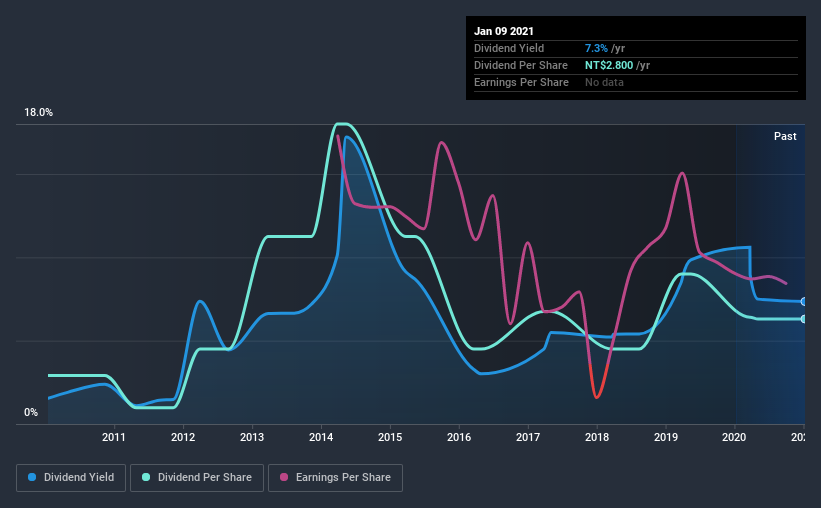Click the Earnings Per Share tooltip row label
The image size is (821, 508).
click(x=521, y=82)
